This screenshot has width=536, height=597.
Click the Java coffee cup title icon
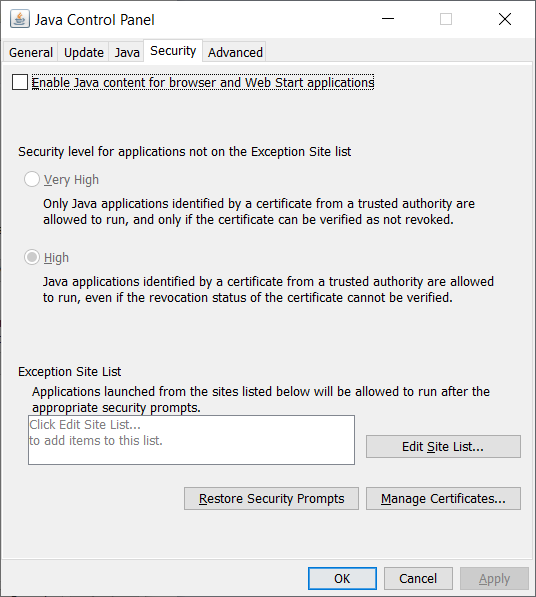click(x=20, y=19)
